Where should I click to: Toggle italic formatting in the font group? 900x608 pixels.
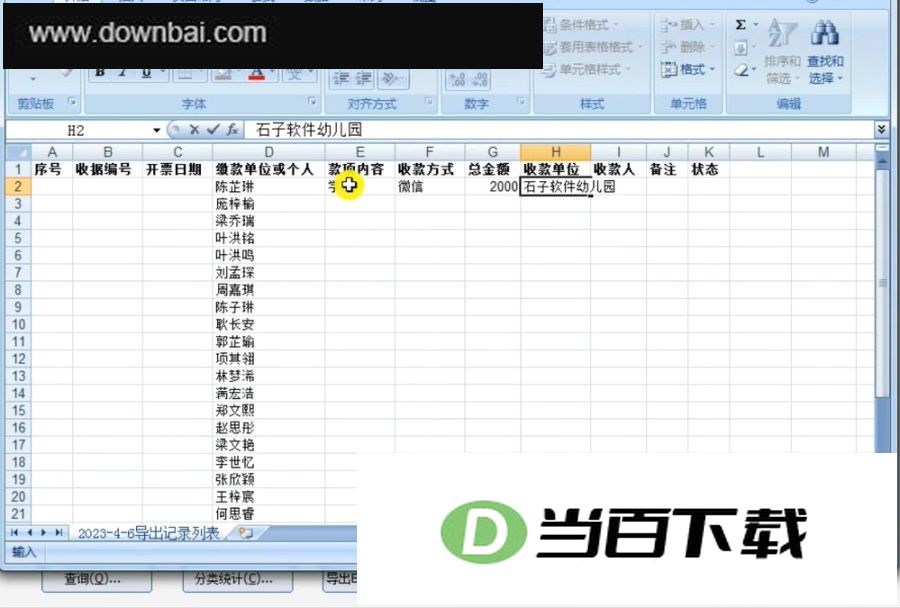click(x=122, y=73)
